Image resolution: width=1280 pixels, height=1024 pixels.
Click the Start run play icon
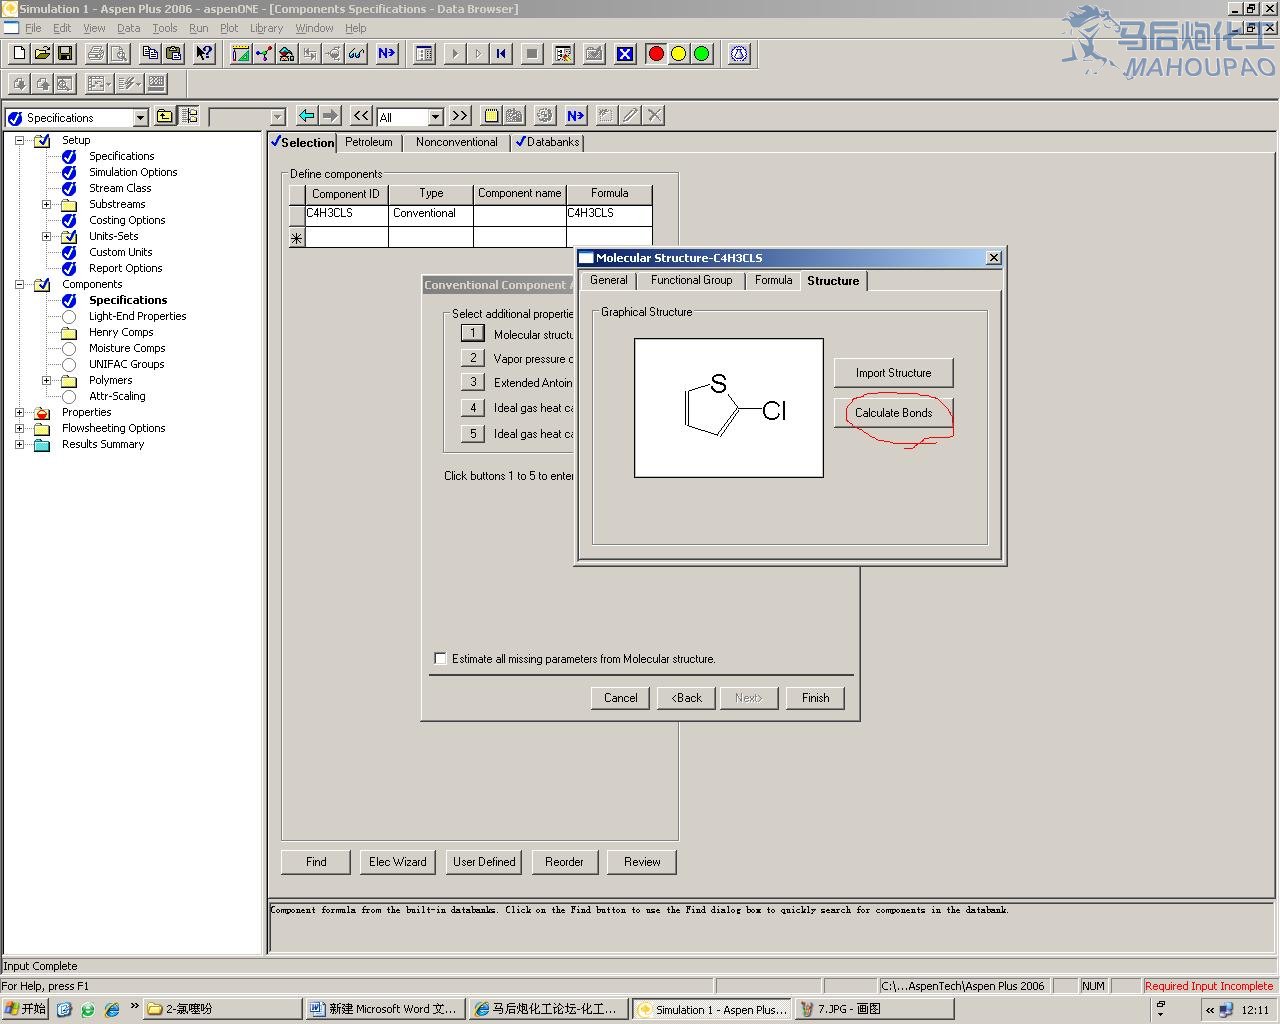[455, 54]
